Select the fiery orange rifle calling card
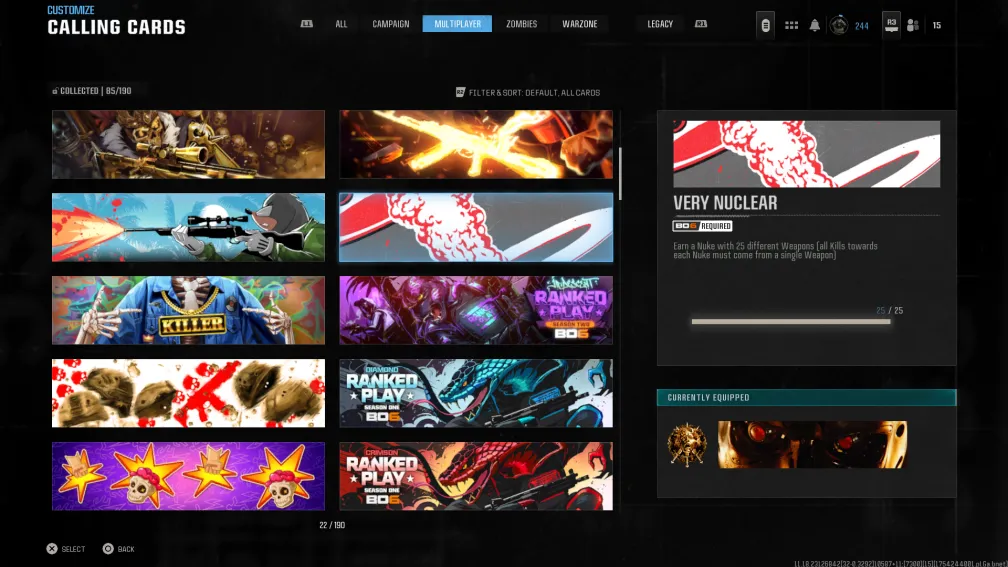This screenshot has width=1008, height=567. coord(476,144)
